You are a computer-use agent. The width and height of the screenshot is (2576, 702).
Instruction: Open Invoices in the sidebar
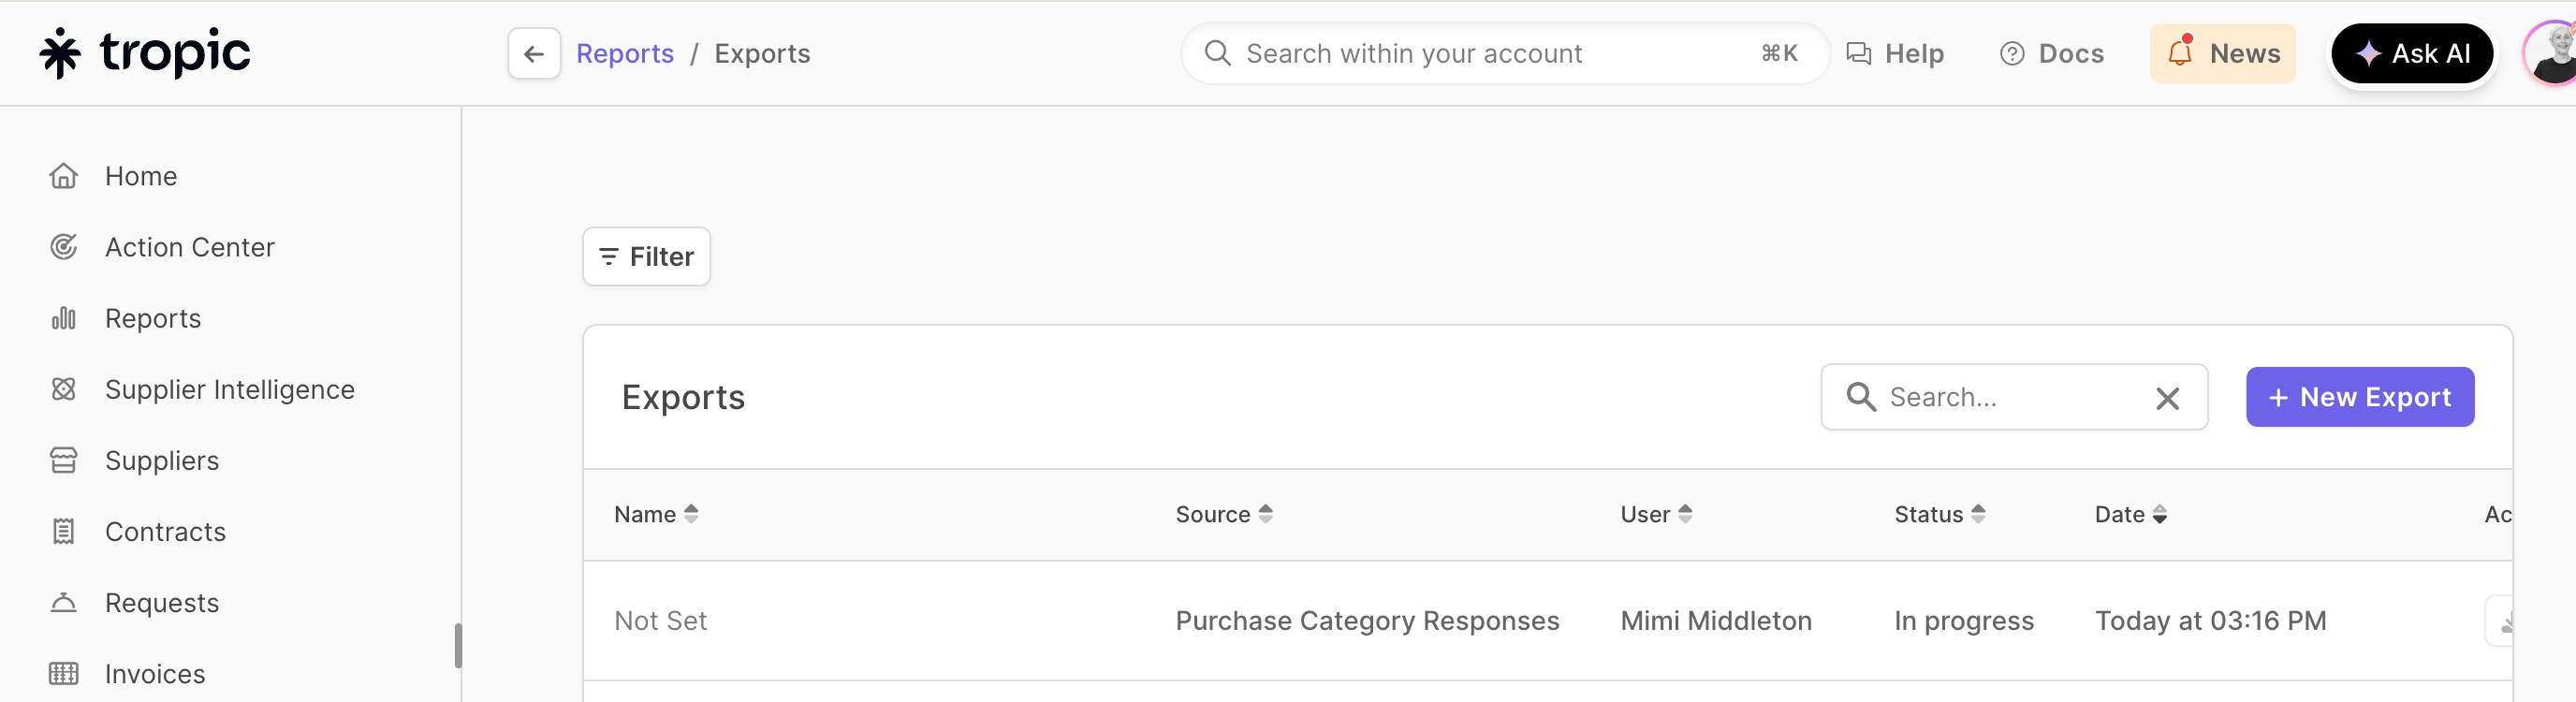[155, 673]
